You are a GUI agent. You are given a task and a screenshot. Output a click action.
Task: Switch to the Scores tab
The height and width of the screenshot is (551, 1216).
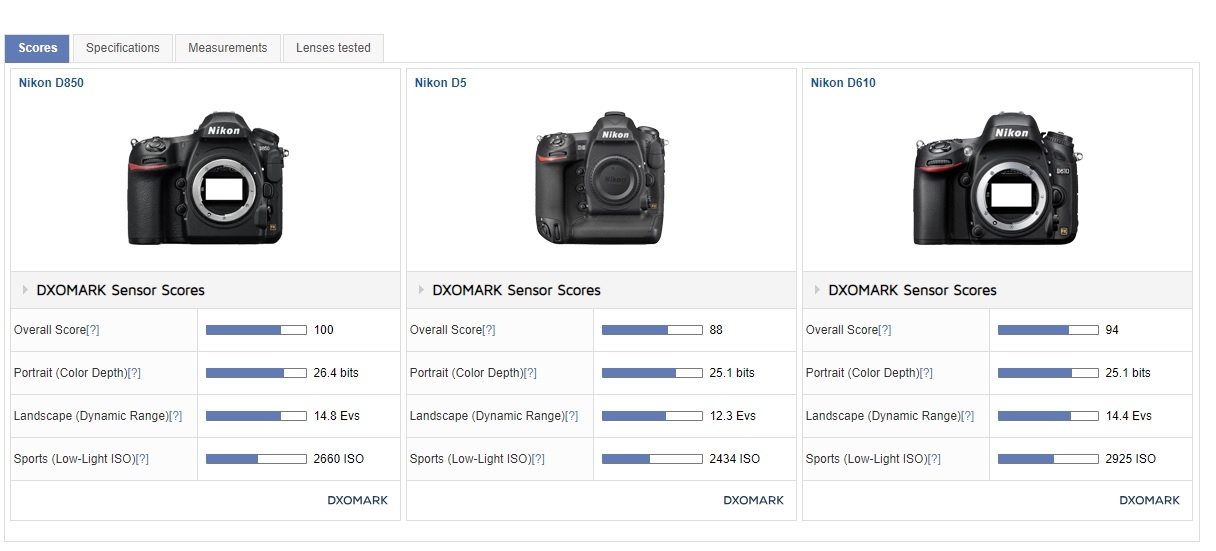[x=37, y=48]
